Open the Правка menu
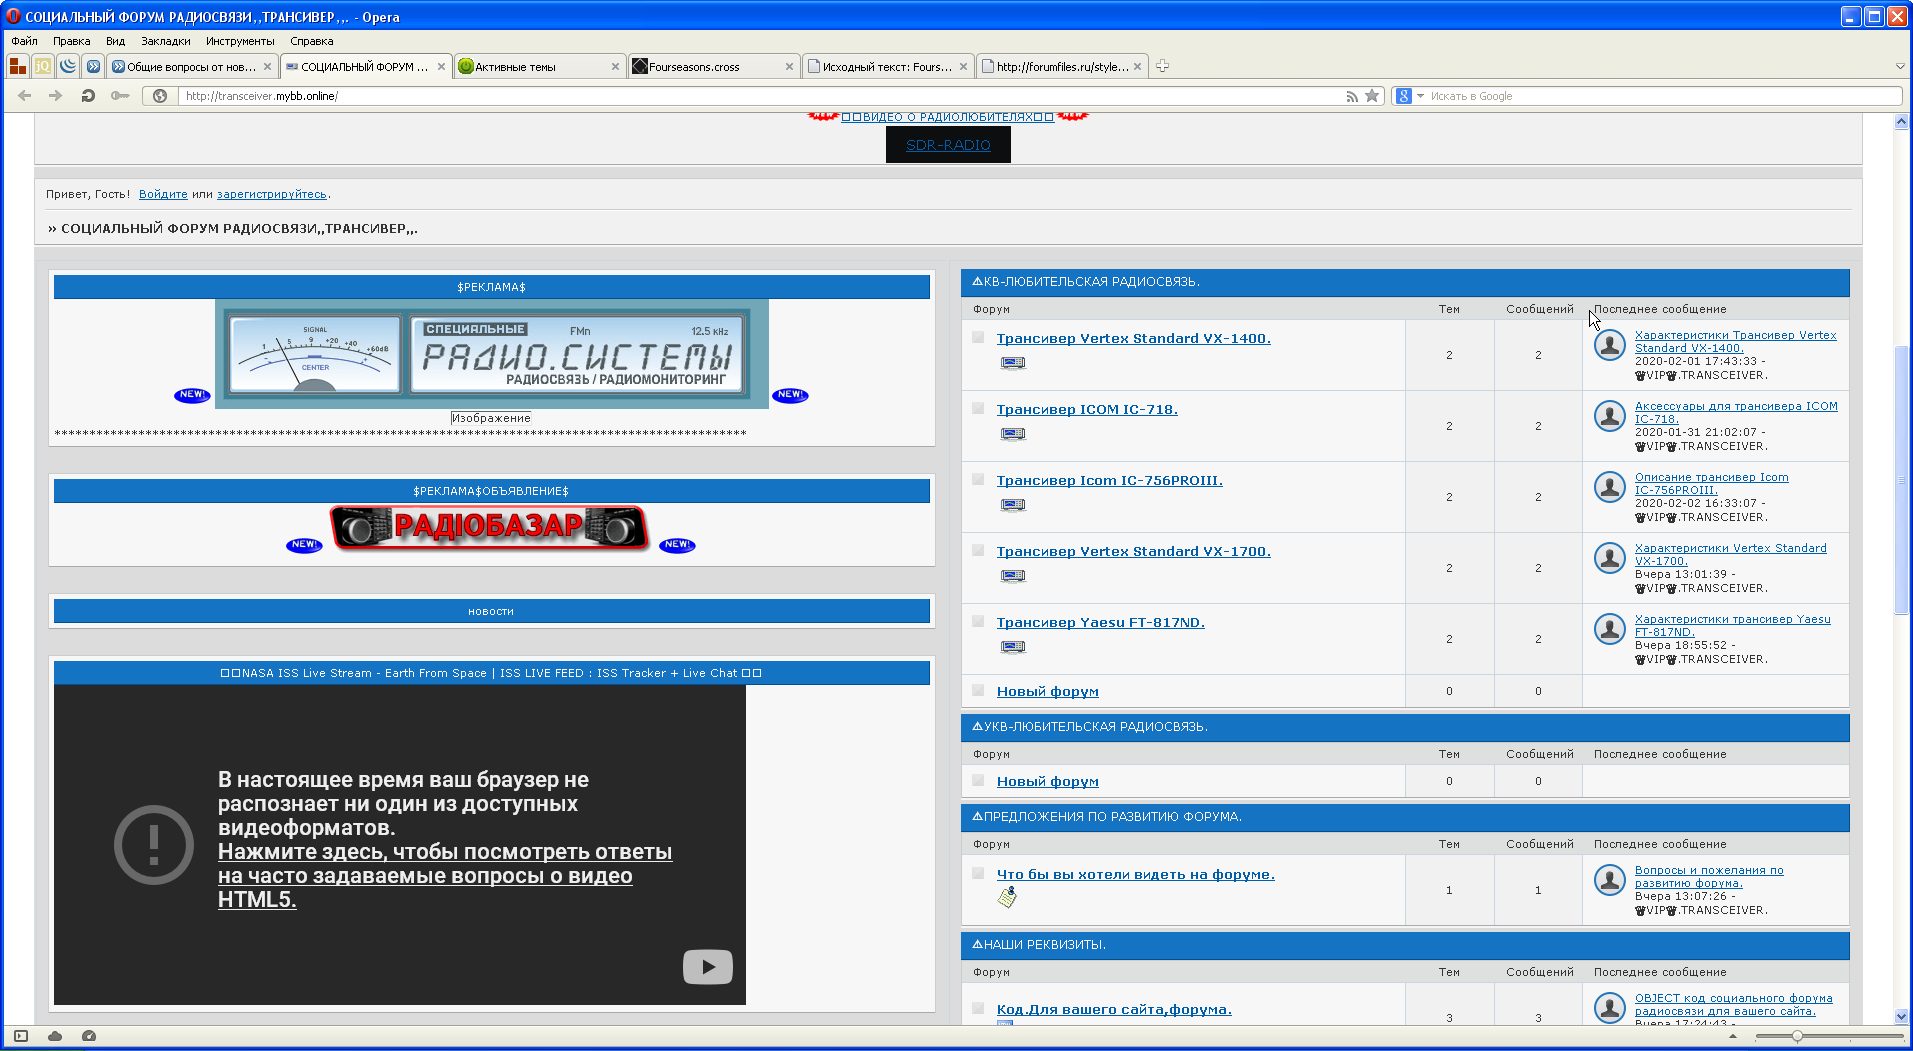Screen dimensions: 1913x1051 tap(71, 41)
